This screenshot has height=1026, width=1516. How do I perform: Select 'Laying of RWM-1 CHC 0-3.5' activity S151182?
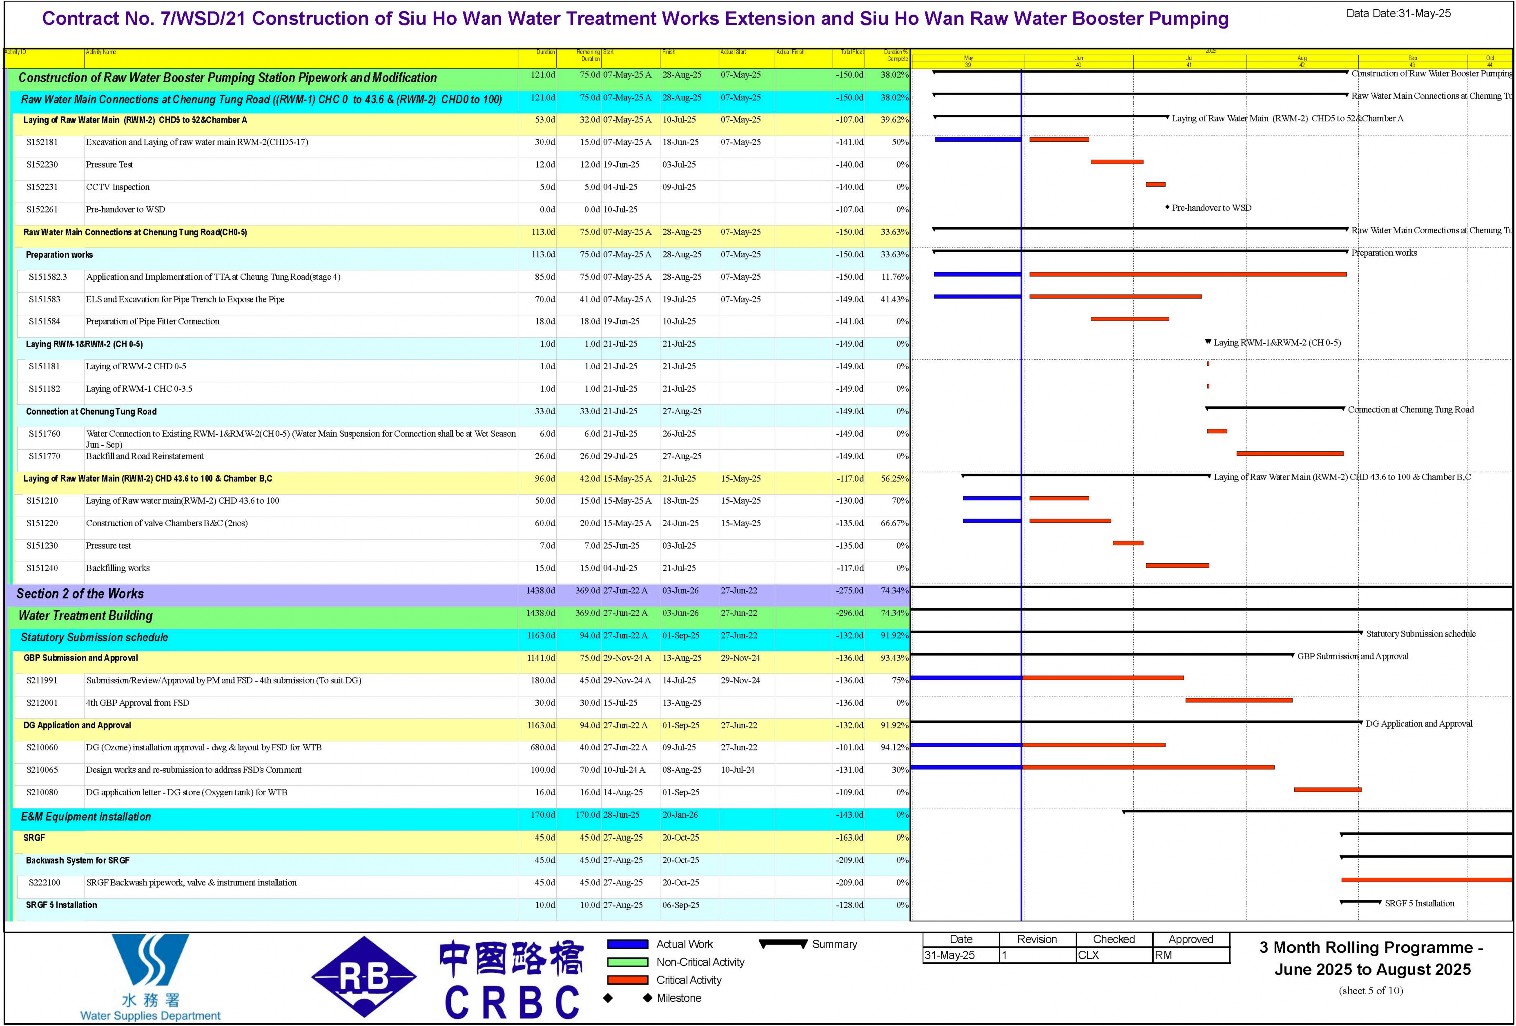pos(139,389)
